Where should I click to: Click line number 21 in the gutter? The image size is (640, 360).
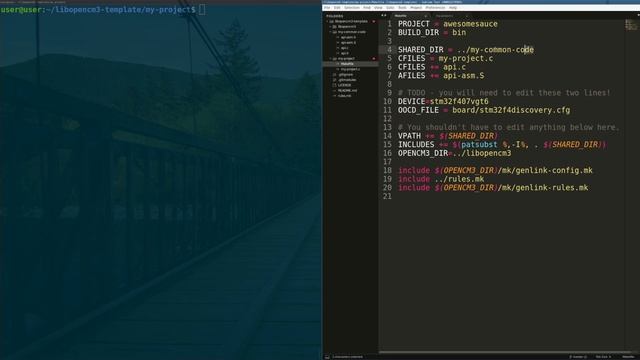coord(387,196)
